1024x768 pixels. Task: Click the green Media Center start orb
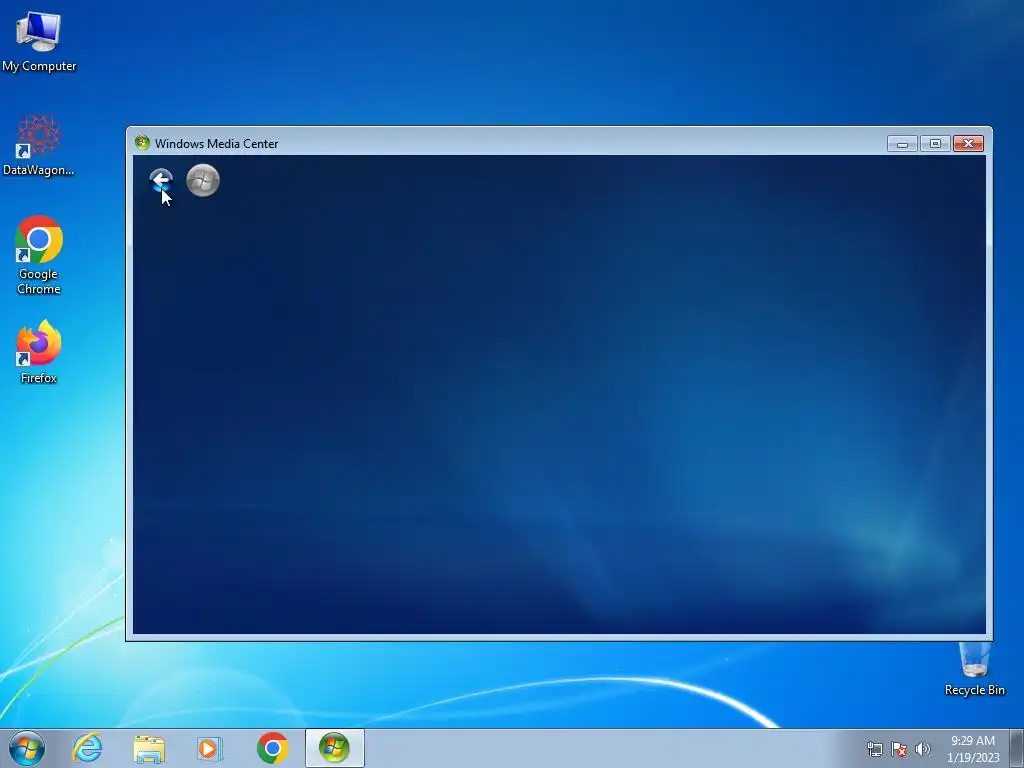click(x=203, y=180)
